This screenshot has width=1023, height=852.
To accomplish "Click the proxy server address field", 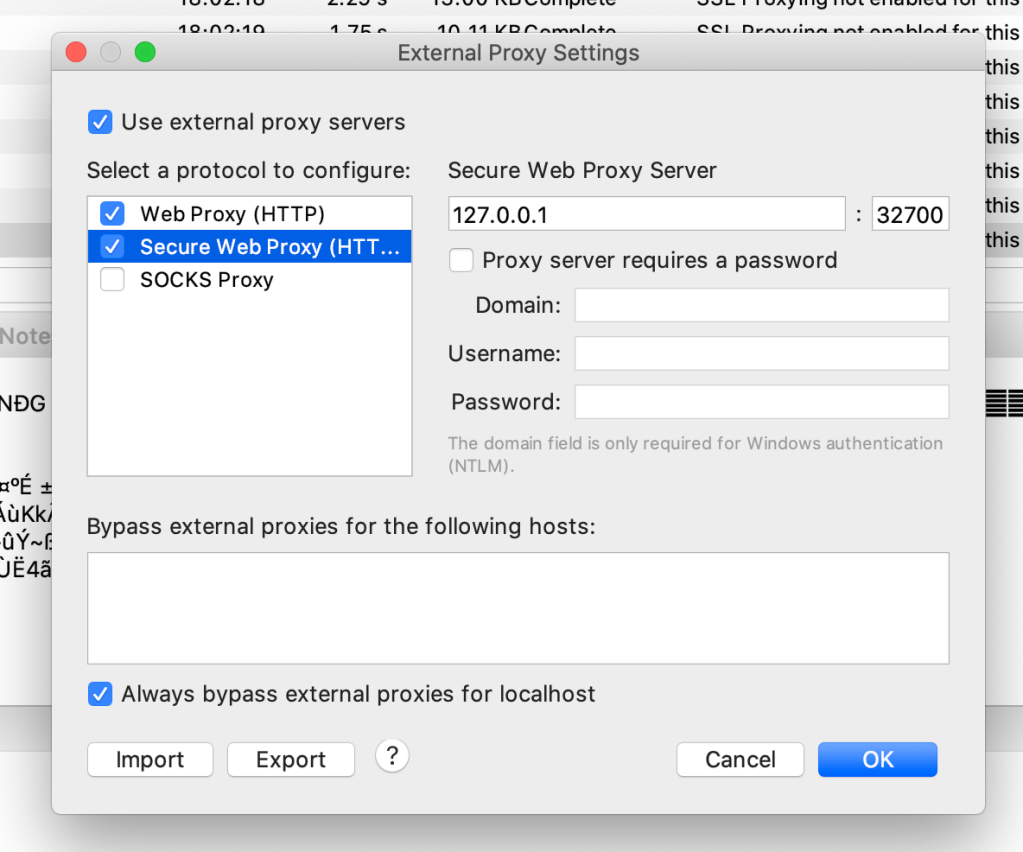I will 646,214.
